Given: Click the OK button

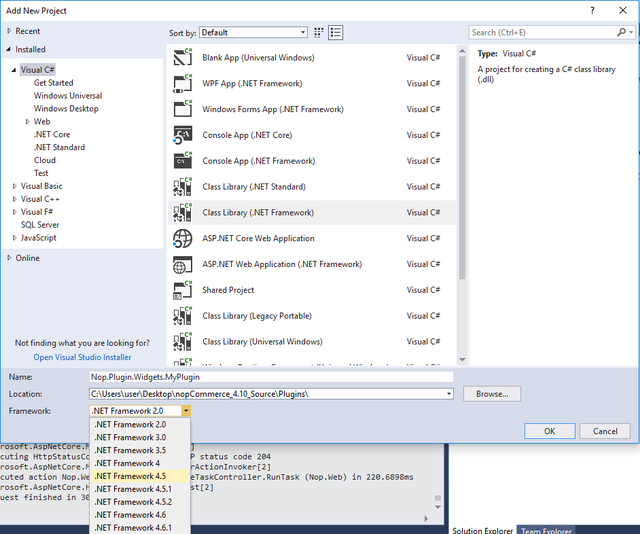Looking at the screenshot, I should click(x=549, y=431).
